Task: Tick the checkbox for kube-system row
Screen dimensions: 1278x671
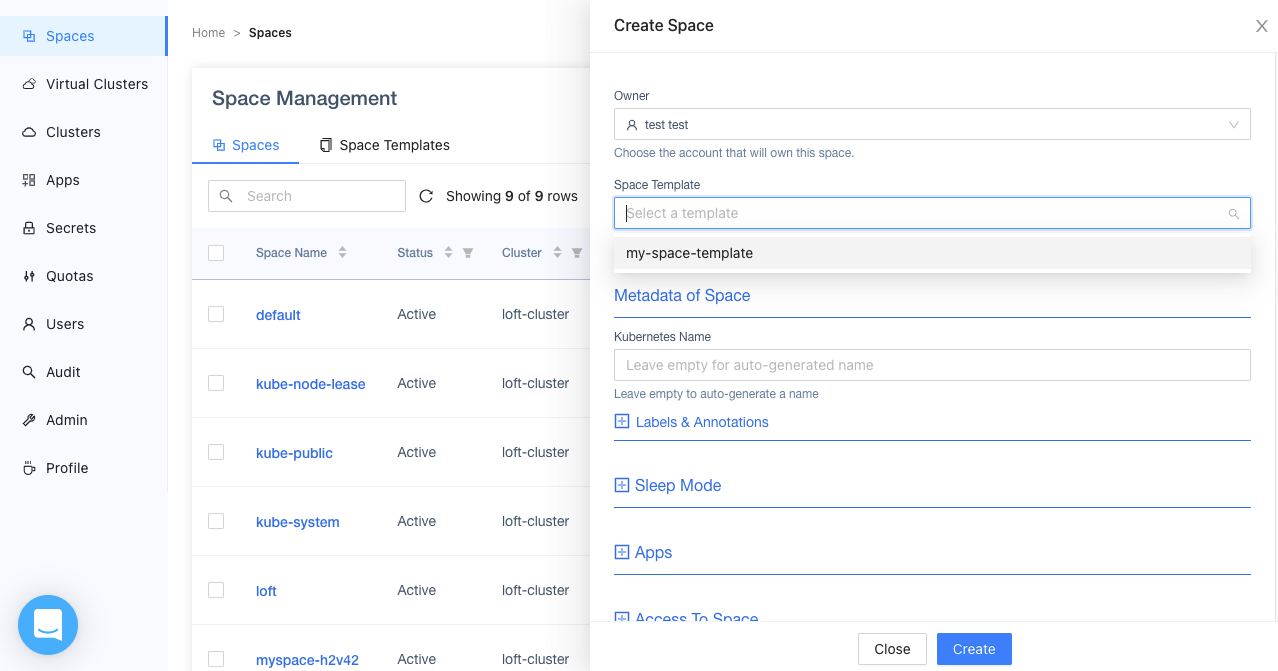Action: pos(216,521)
